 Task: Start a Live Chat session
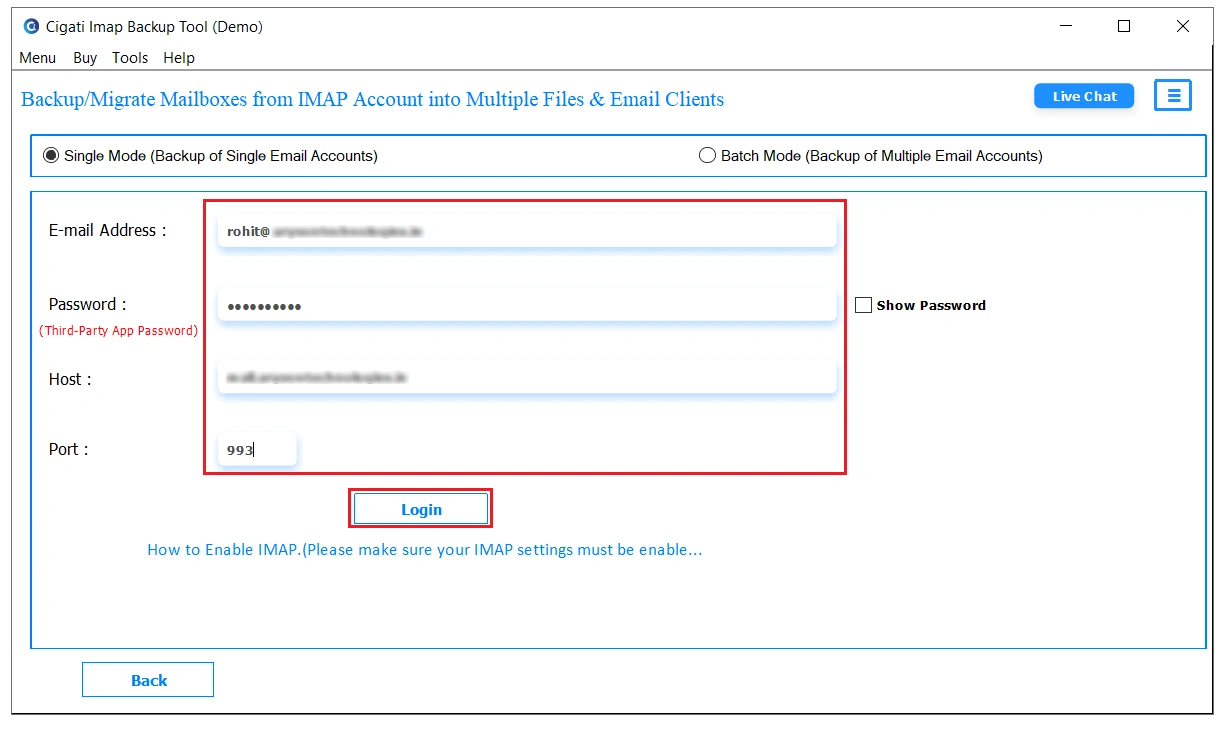(1084, 96)
